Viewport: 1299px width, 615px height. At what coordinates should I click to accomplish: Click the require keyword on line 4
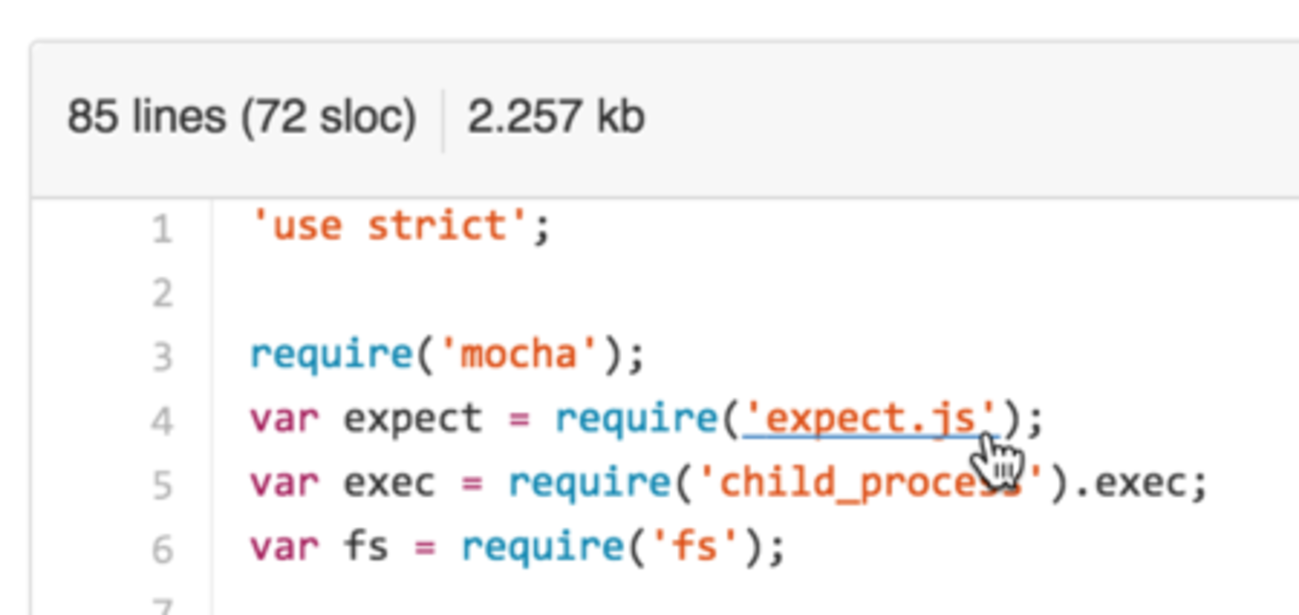point(637,420)
